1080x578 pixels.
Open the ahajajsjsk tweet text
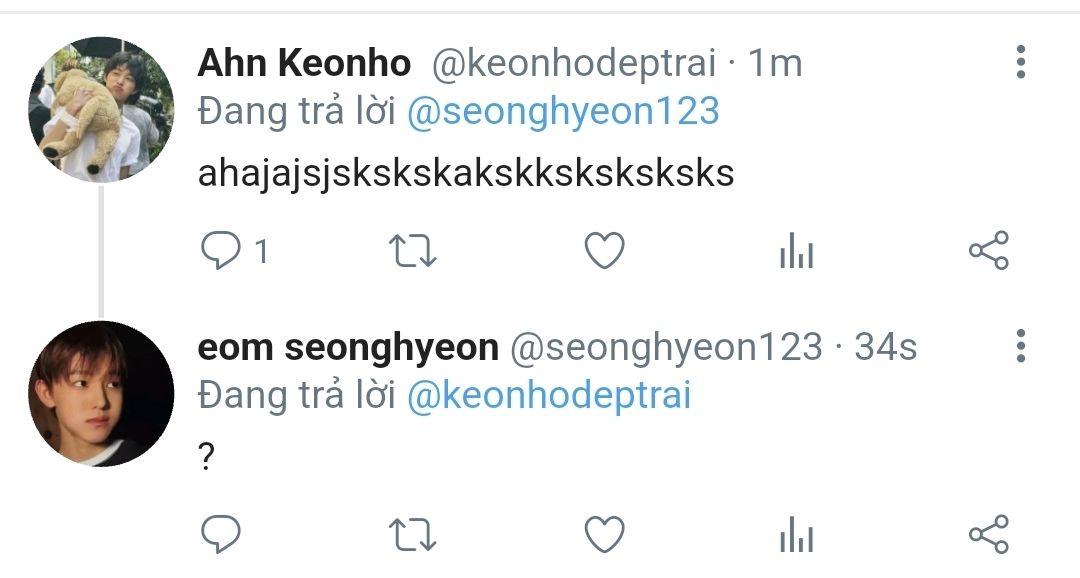click(466, 173)
